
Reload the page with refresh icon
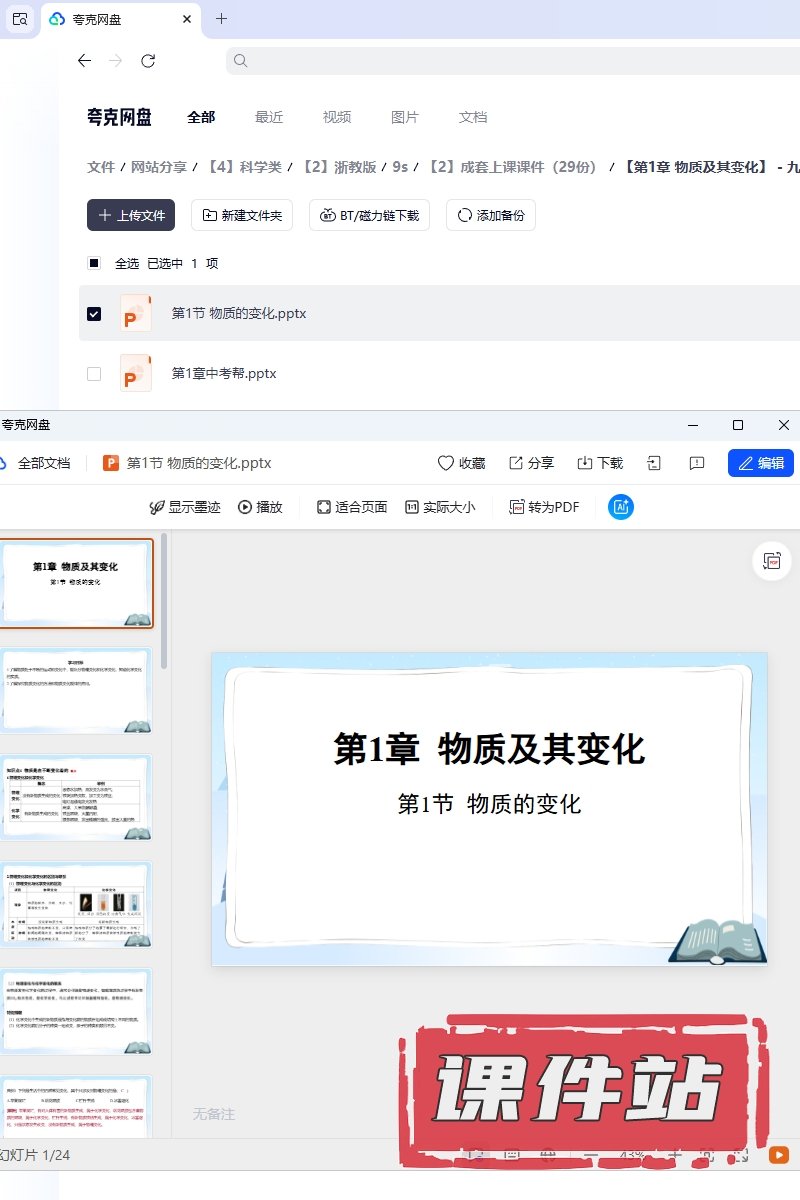[x=148, y=61]
